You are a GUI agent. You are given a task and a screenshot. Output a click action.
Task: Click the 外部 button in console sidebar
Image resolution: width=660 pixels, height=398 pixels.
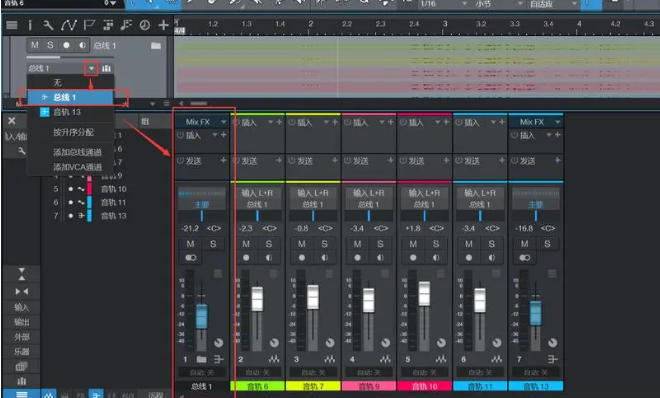tap(21, 337)
